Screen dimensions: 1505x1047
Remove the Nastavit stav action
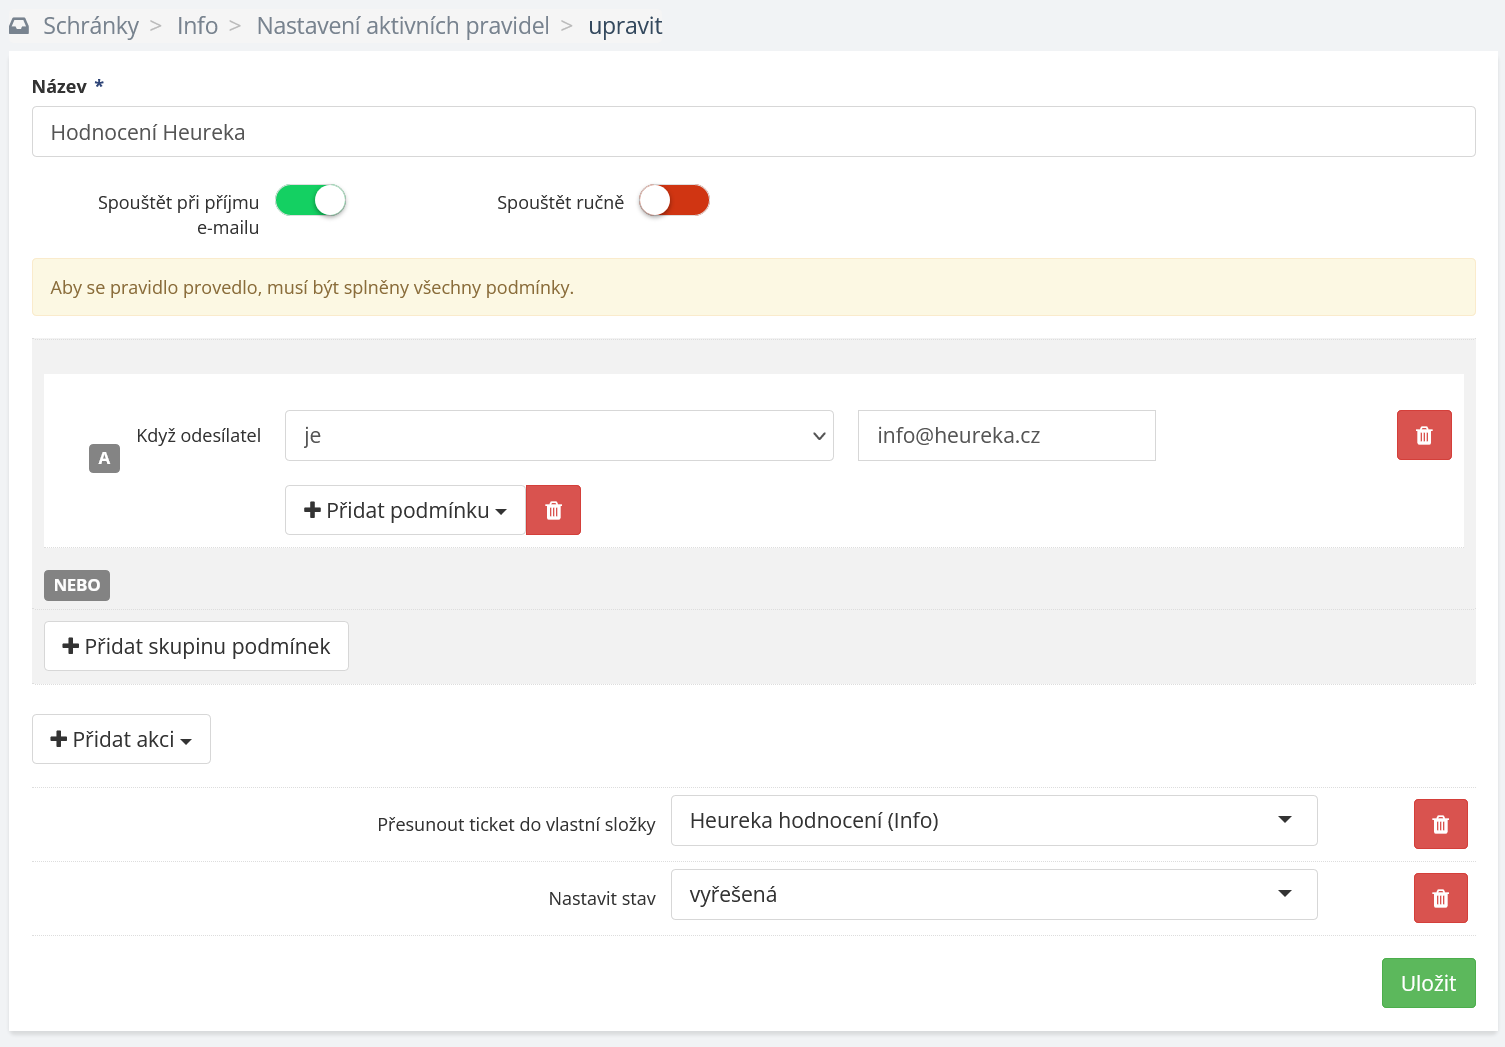pos(1440,898)
